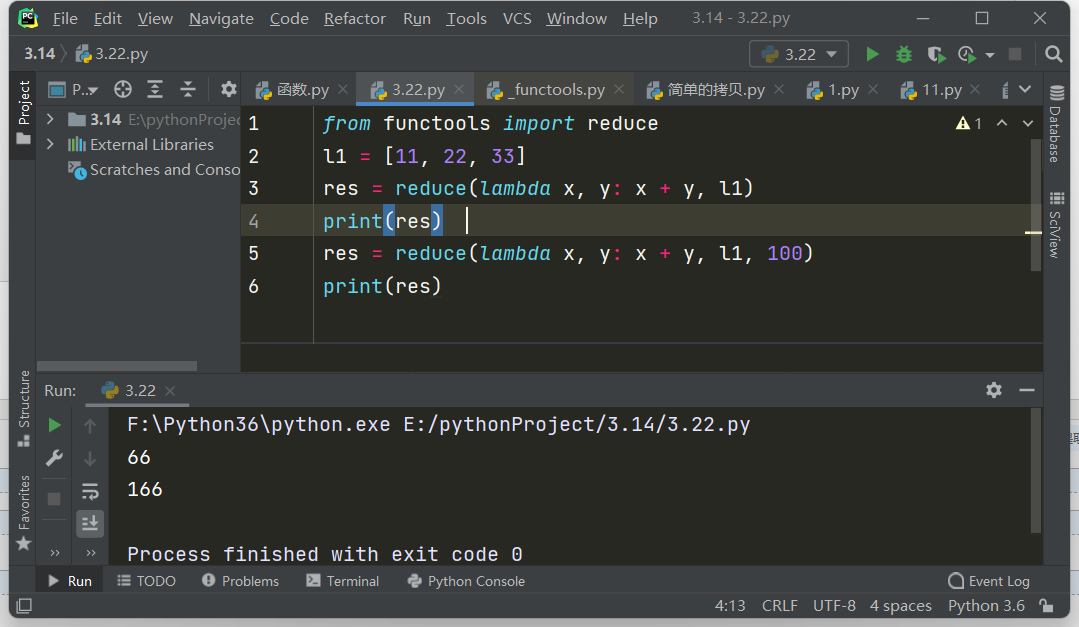Run the 3.22 configuration from the top toolbar

[872, 54]
